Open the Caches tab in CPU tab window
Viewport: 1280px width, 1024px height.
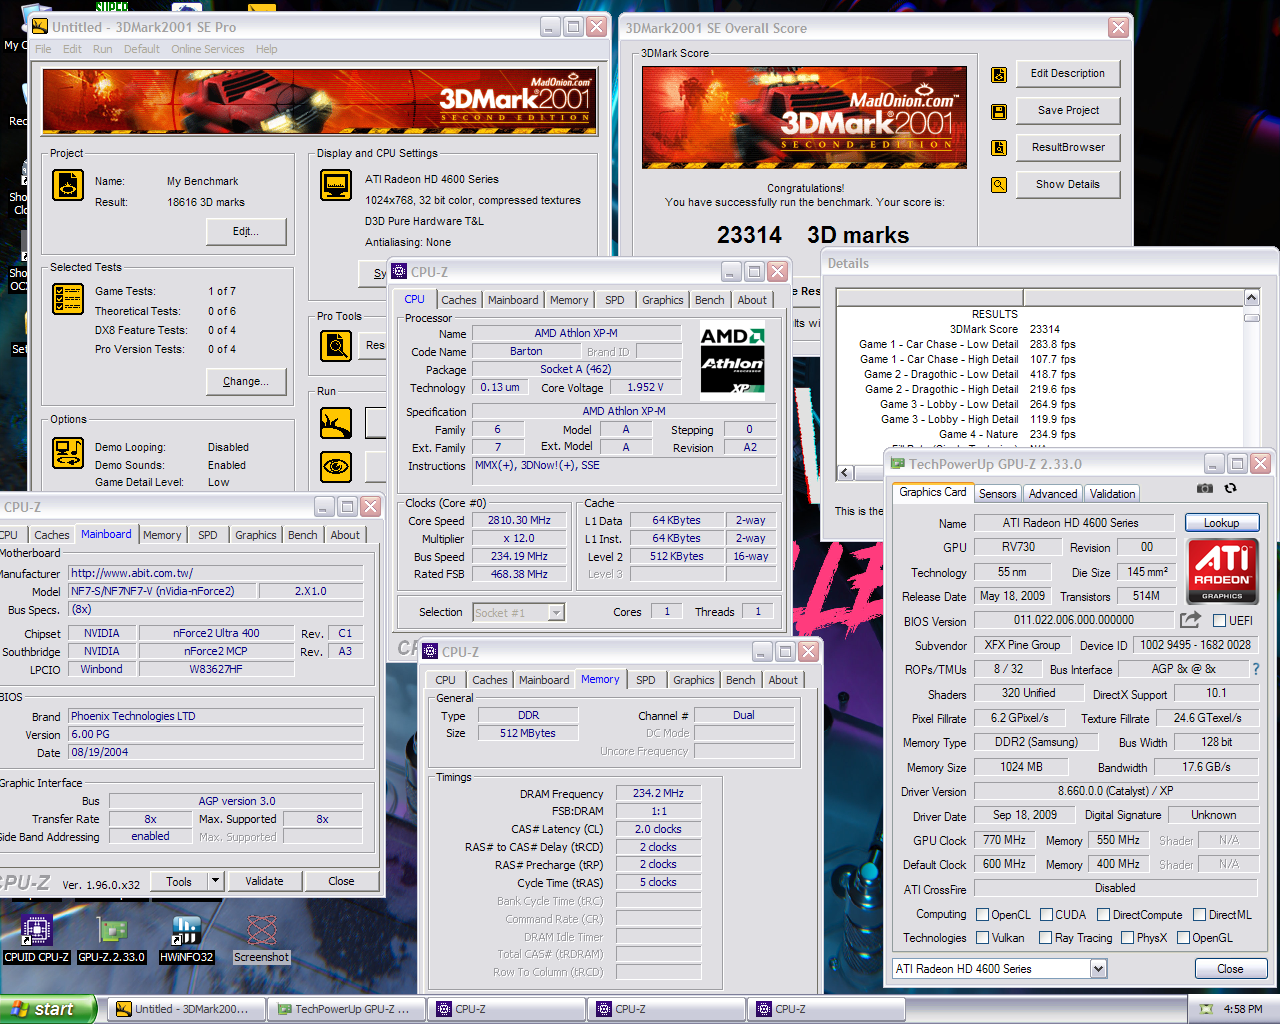pos(459,300)
